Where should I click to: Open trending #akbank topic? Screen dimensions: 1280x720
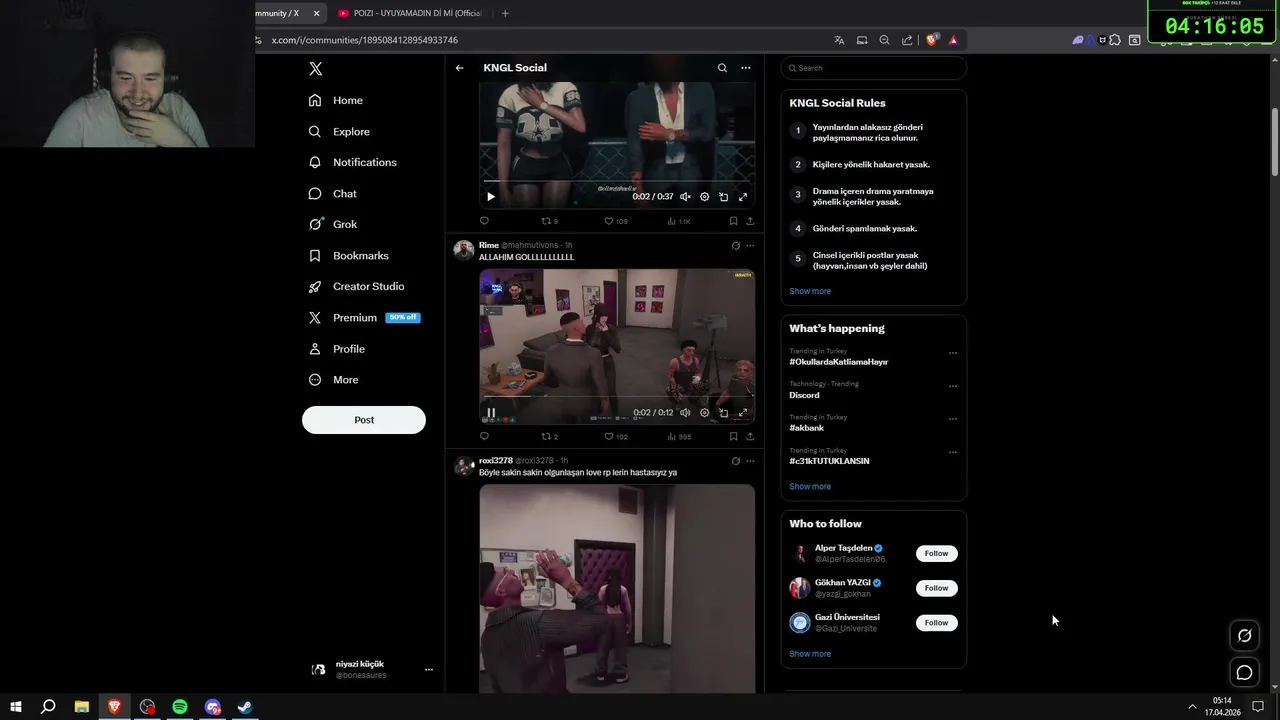tap(806, 428)
